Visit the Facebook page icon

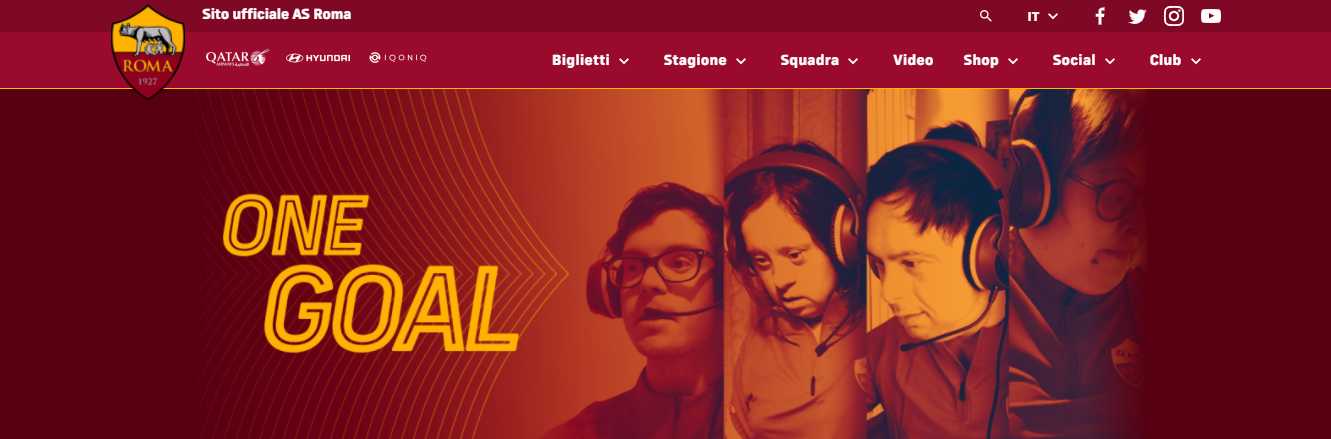1100,16
